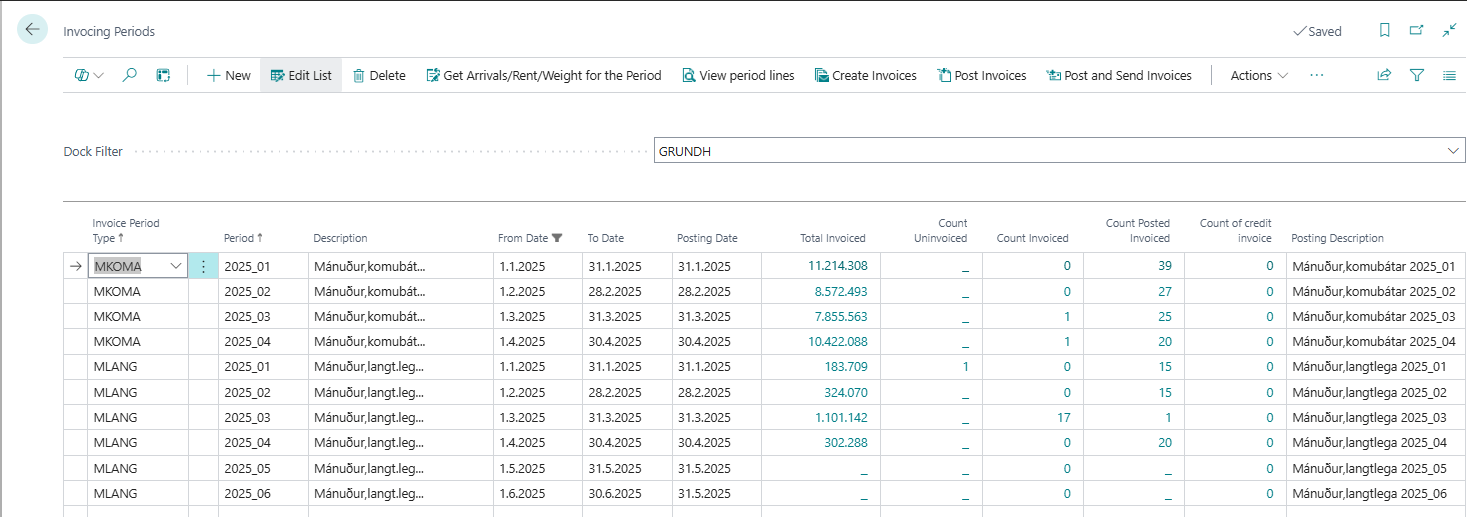Click Post and Send Invoices

(x=1118, y=75)
